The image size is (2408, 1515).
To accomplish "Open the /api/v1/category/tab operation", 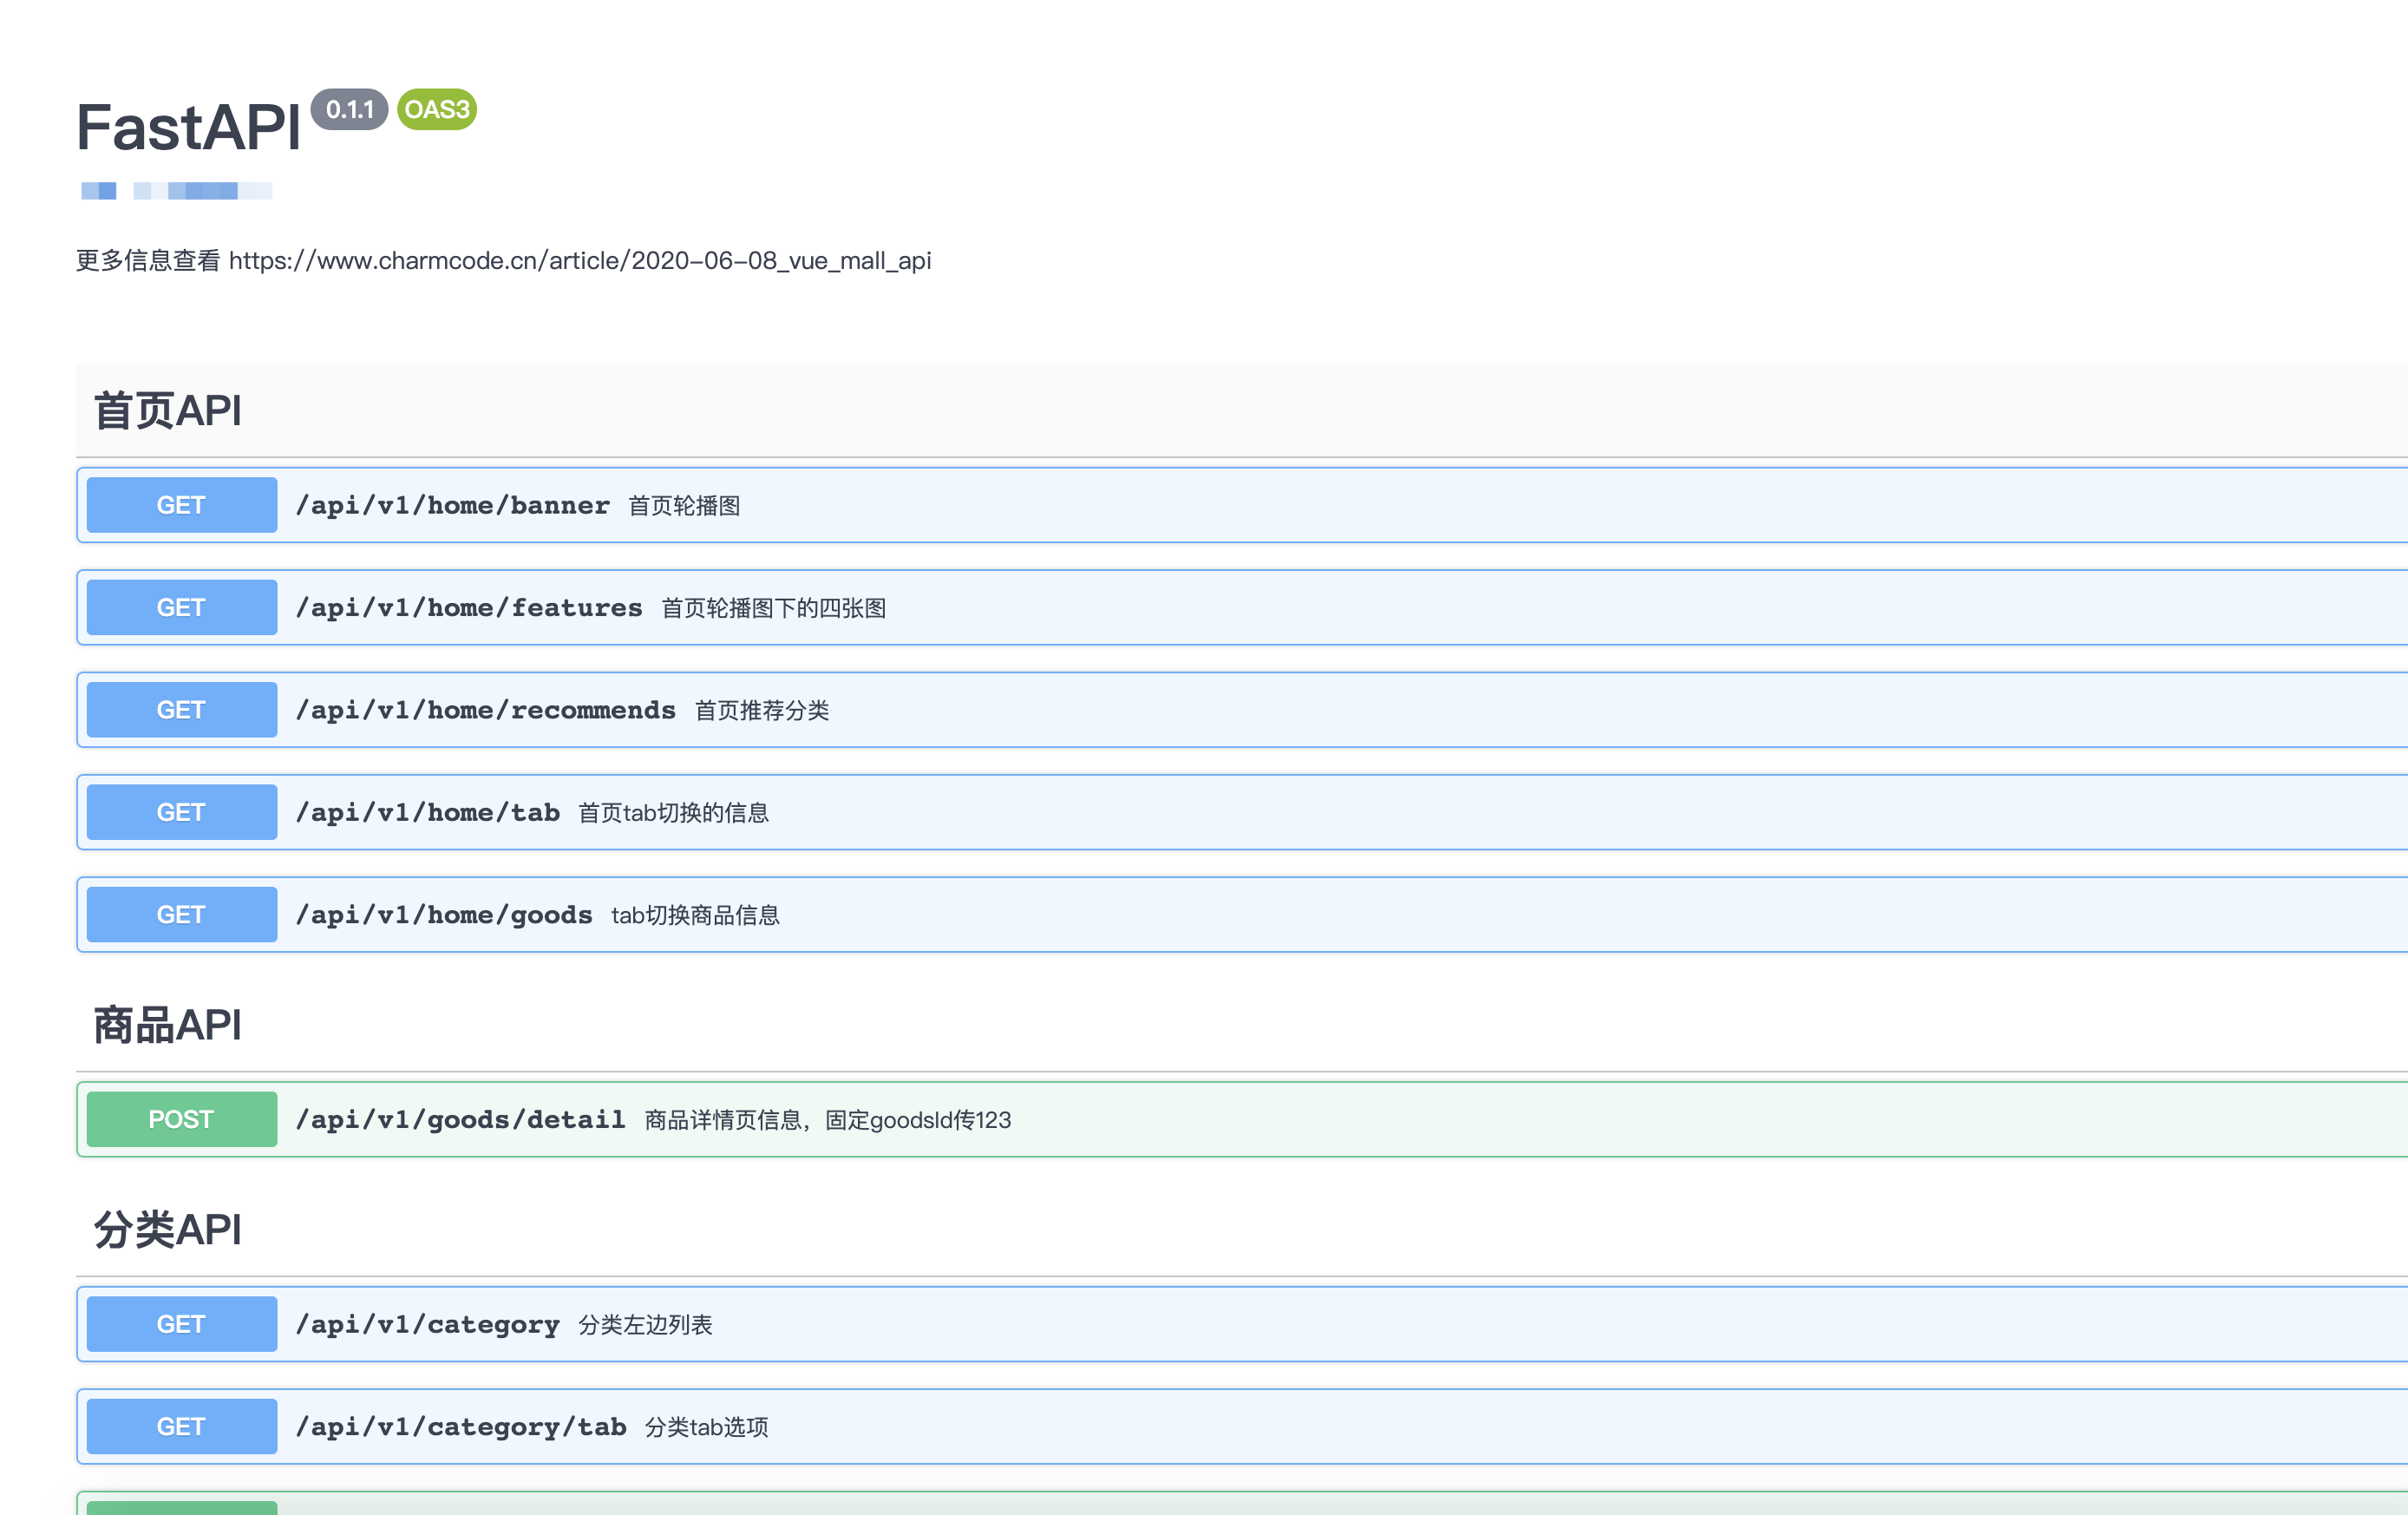I will click(x=461, y=1427).
